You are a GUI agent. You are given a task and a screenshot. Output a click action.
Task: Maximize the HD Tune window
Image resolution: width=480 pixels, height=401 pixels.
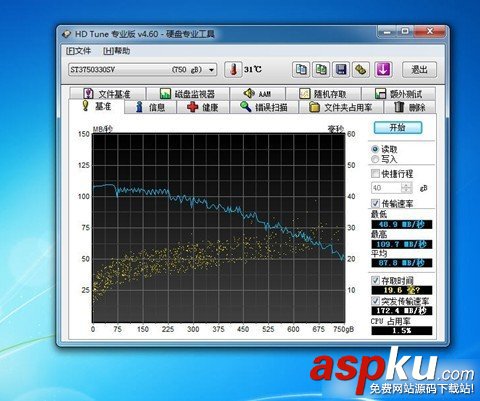coord(405,32)
